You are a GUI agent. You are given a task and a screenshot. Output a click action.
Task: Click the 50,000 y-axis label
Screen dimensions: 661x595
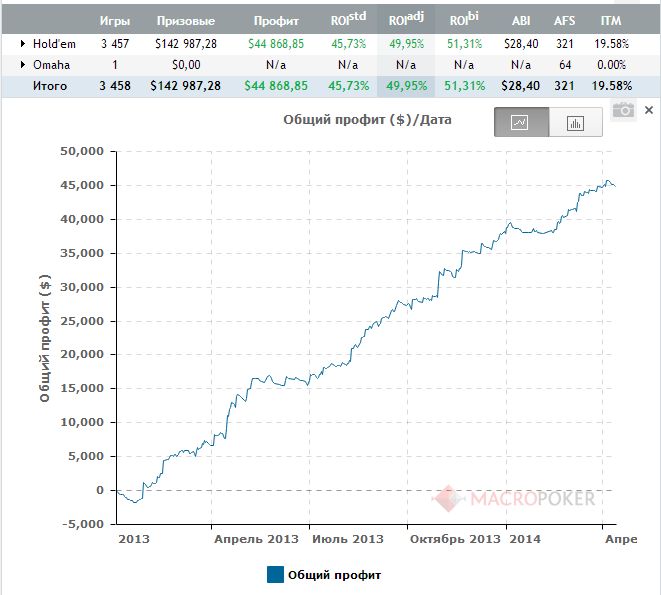pos(82,151)
